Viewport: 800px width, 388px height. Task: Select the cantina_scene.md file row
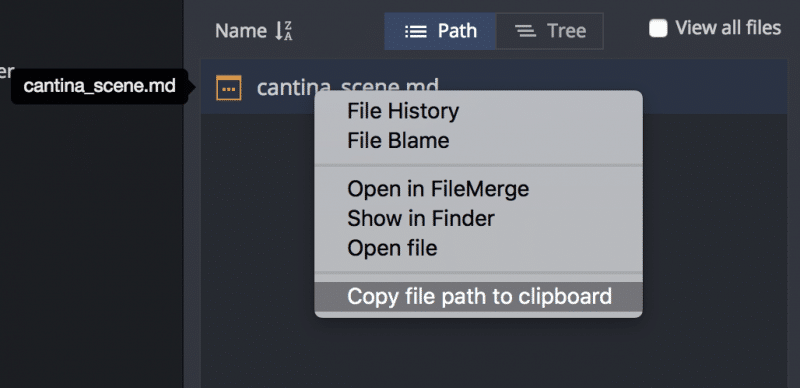click(x=494, y=86)
